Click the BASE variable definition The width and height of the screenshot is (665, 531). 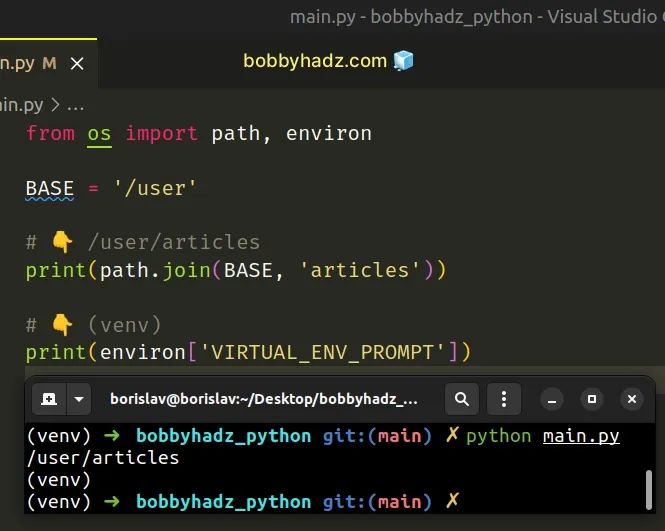coord(50,188)
